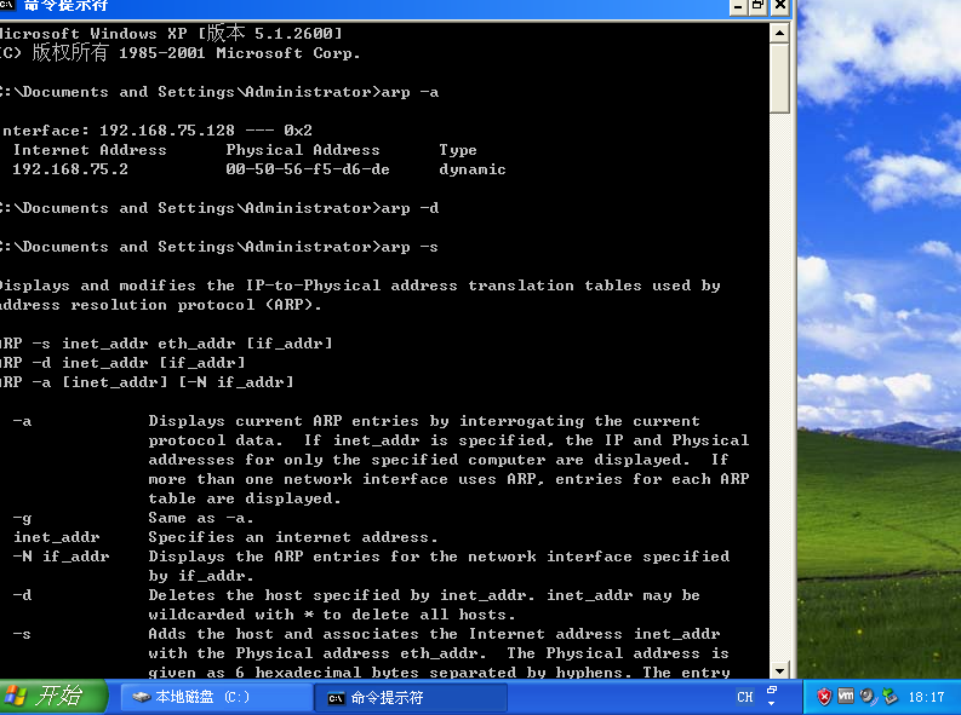
Task: Click the taskbar clock showing 18:17
Action: coord(925,697)
